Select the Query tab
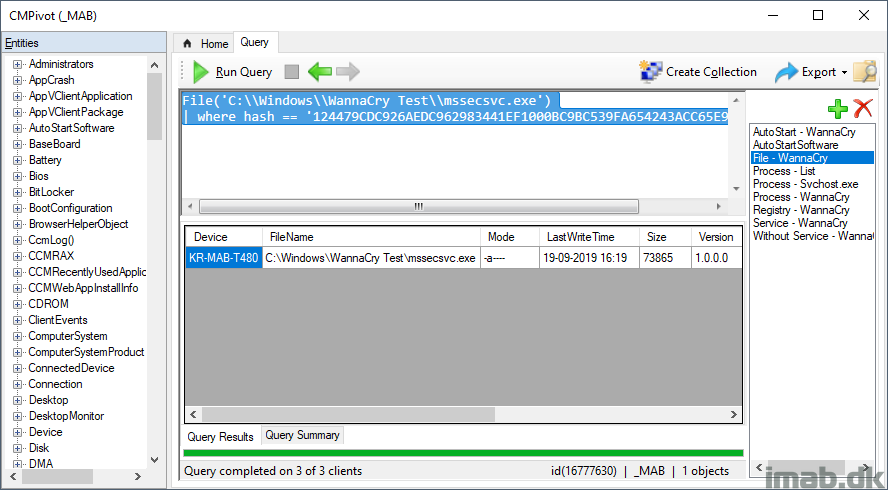The image size is (888, 490). point(254,42)
